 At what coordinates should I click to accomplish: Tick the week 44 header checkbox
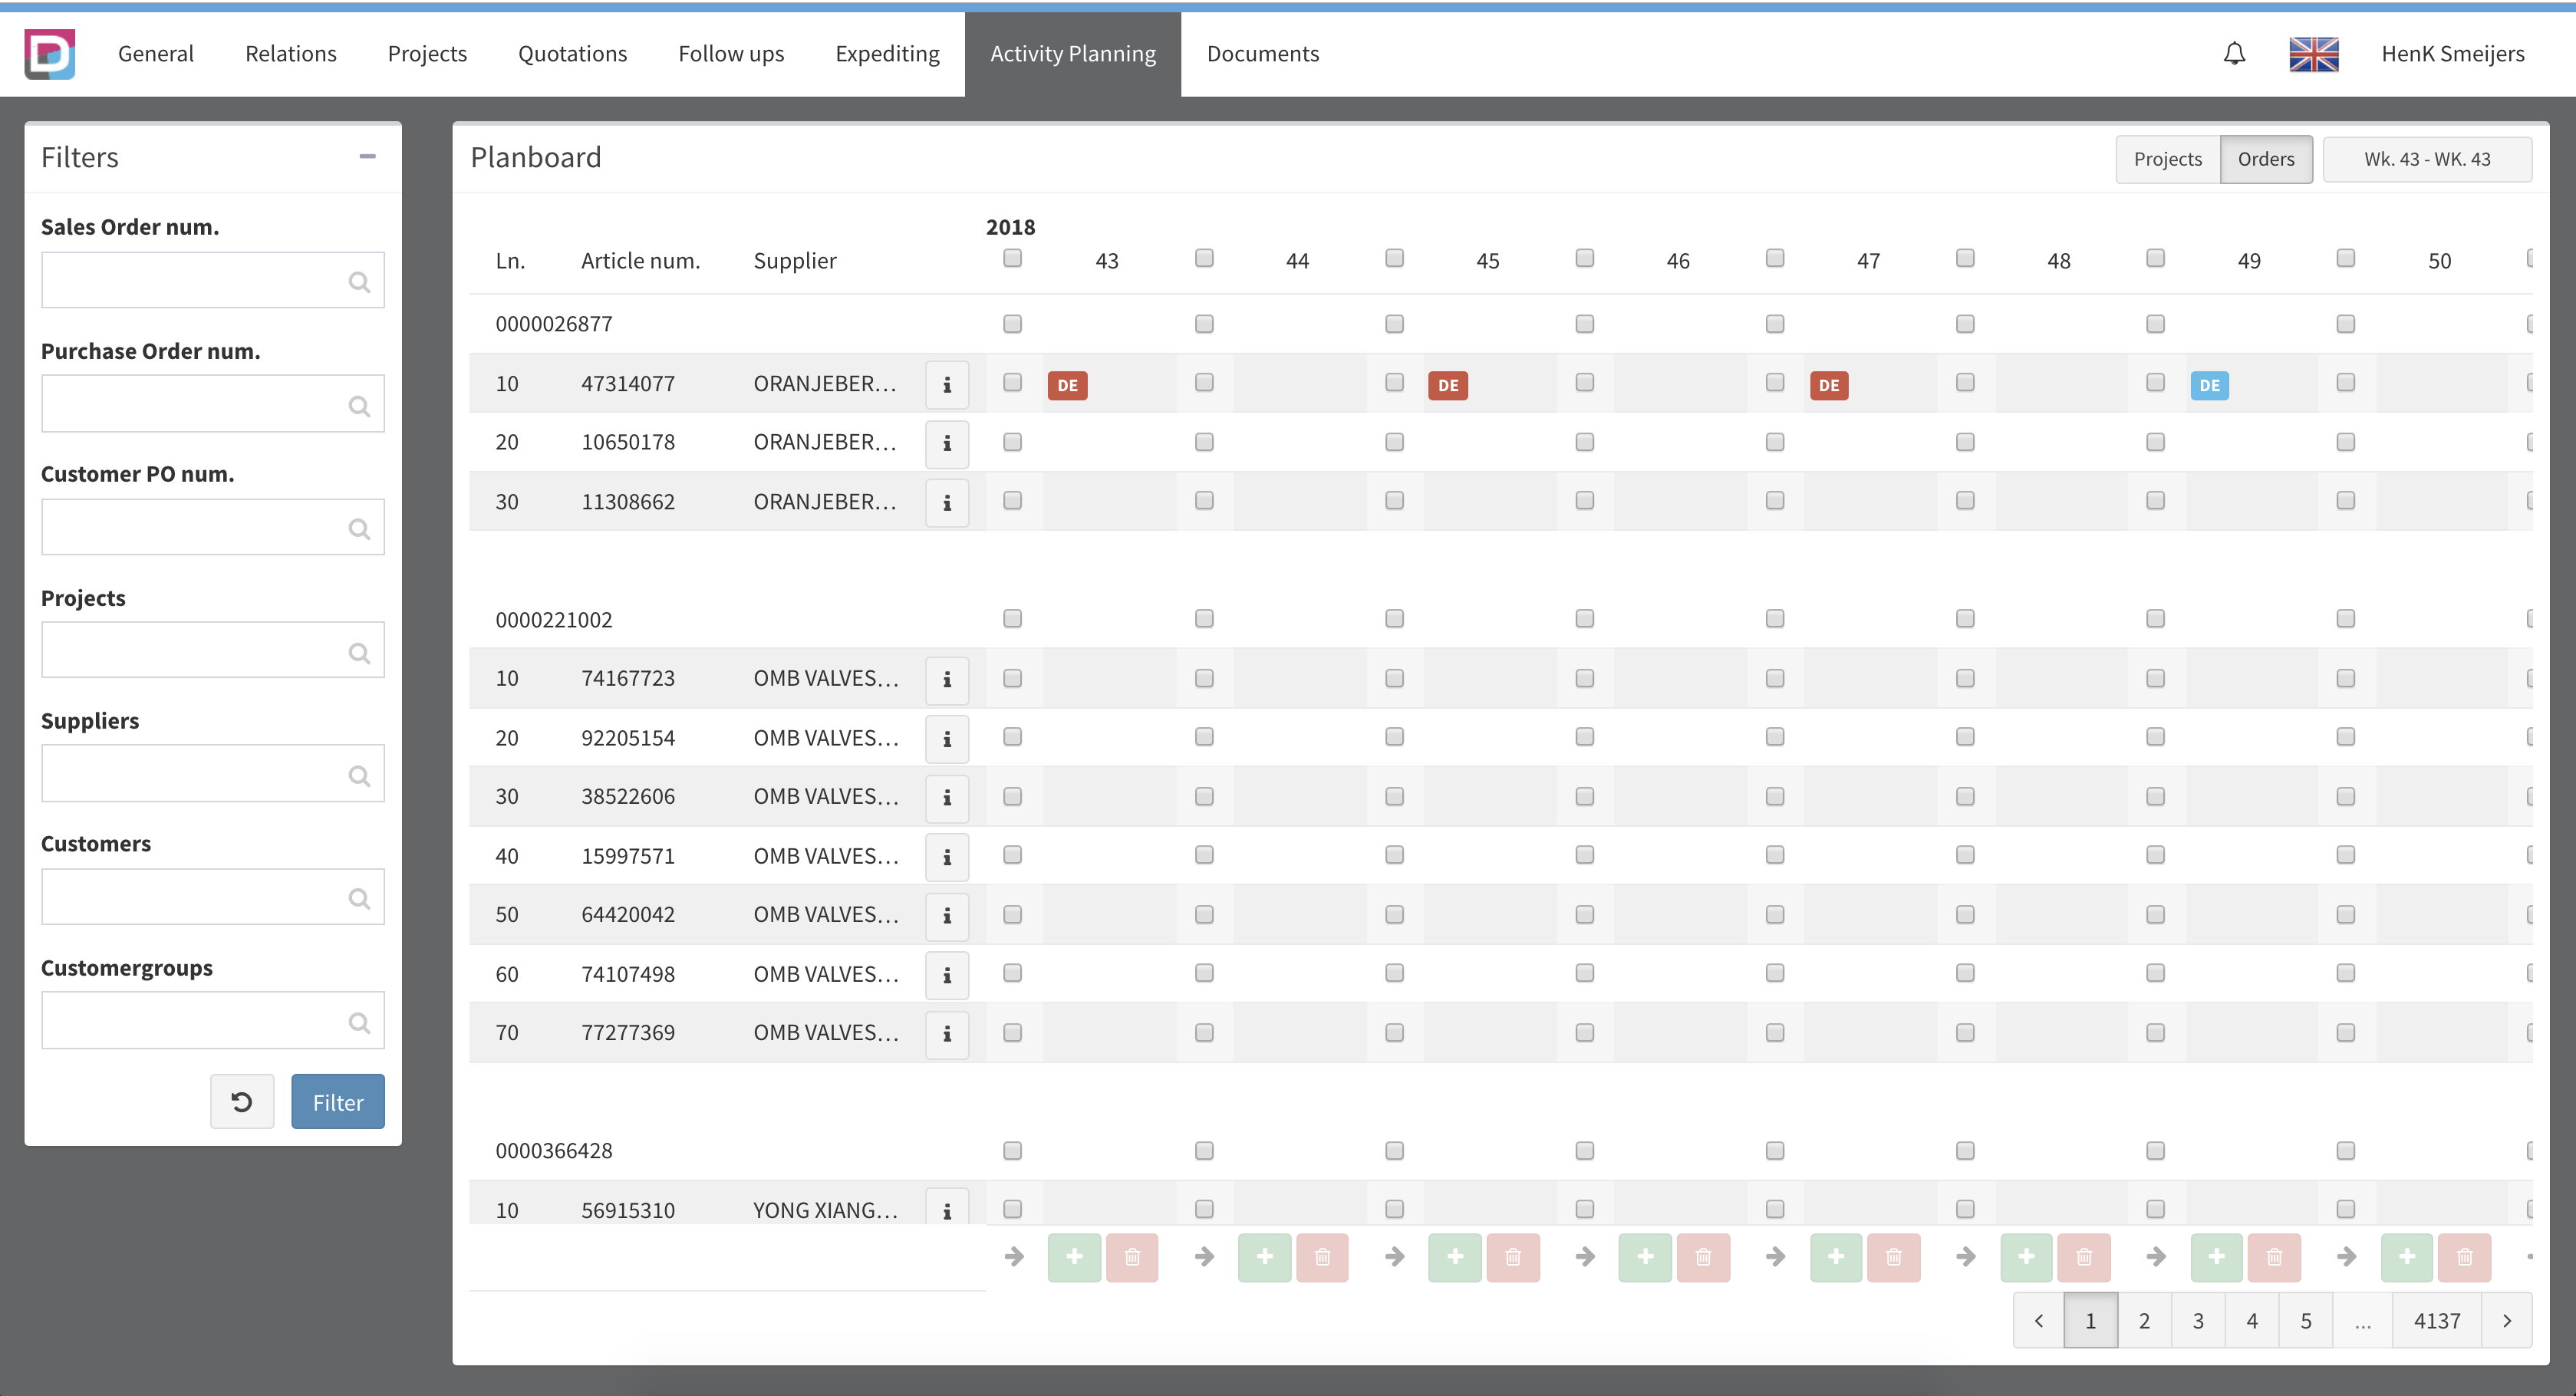click(x=1204, y=259)
